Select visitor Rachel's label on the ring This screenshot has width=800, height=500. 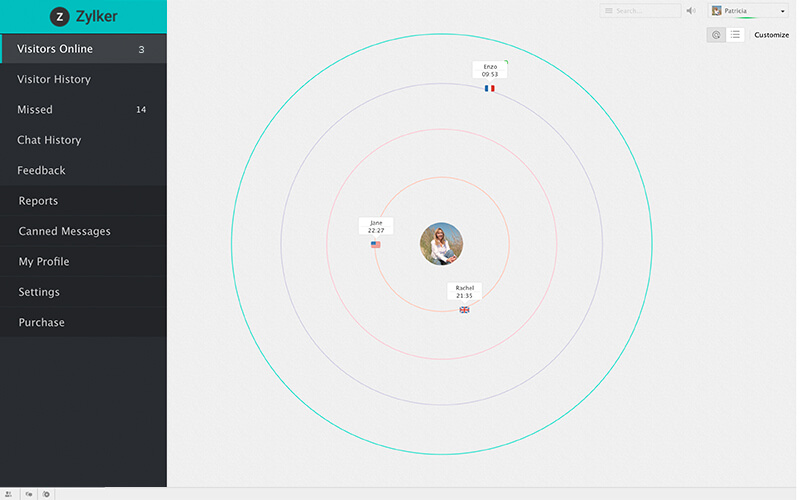464,292
